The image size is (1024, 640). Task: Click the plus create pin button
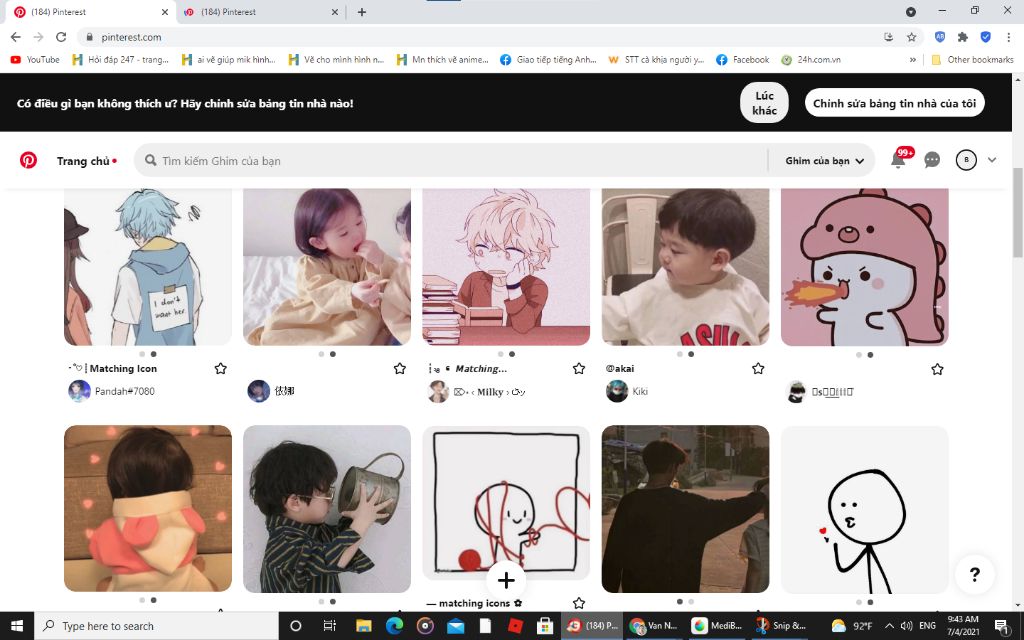coord(505,580)
